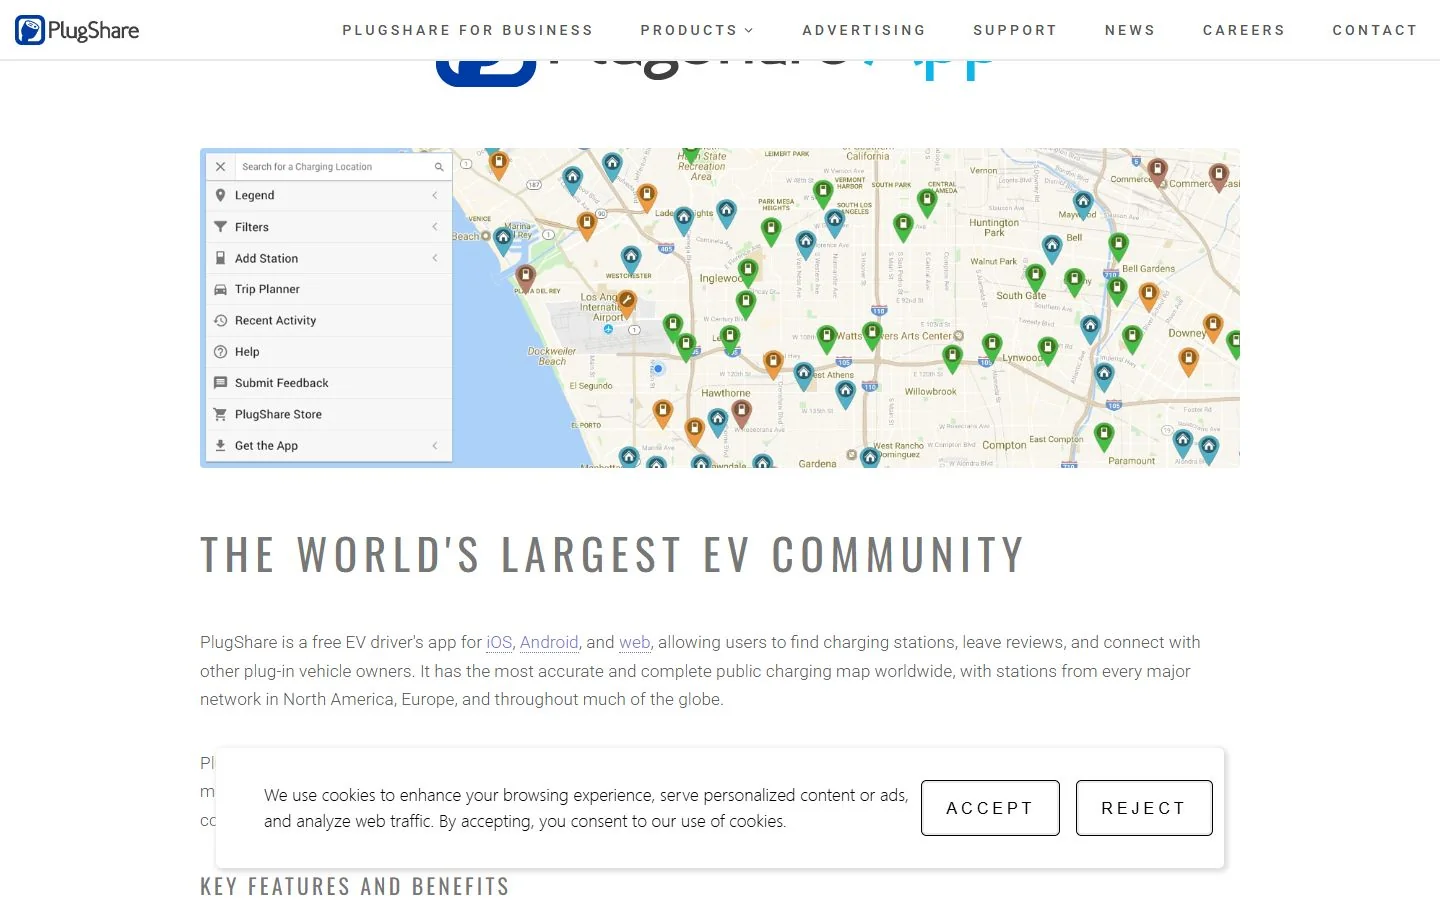
Task: Expand the Add Station row chevron
Action: point(435,258)
